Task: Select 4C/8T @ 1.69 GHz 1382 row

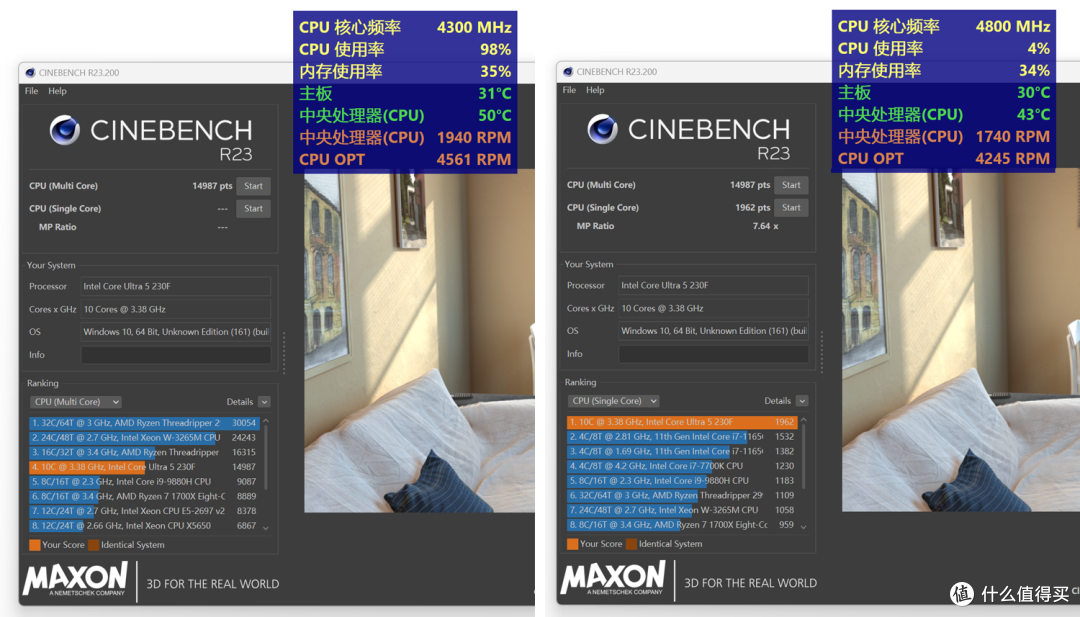Action: pyautogui.click(x=682, y=451)
